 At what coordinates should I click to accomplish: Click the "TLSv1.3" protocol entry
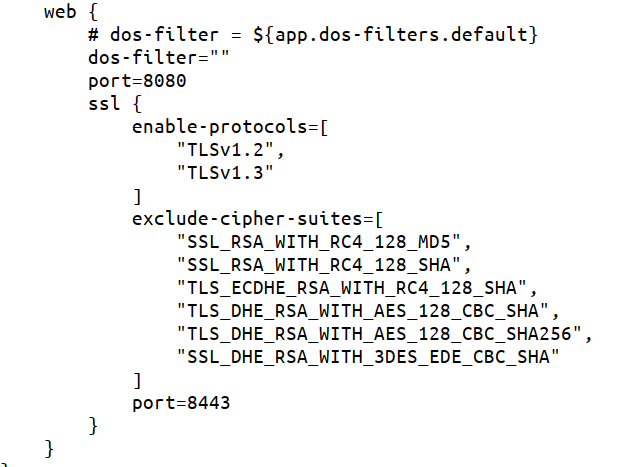tap(224, 172)
